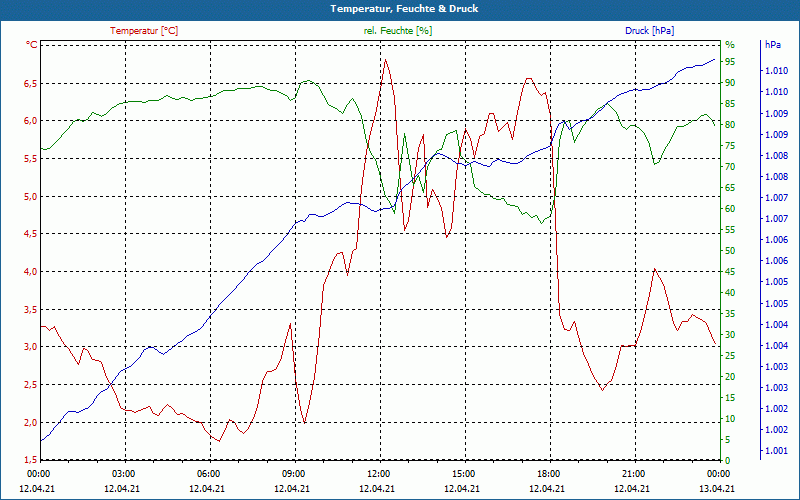Click the 5,5 tick on temperature axis

[31, 159]
